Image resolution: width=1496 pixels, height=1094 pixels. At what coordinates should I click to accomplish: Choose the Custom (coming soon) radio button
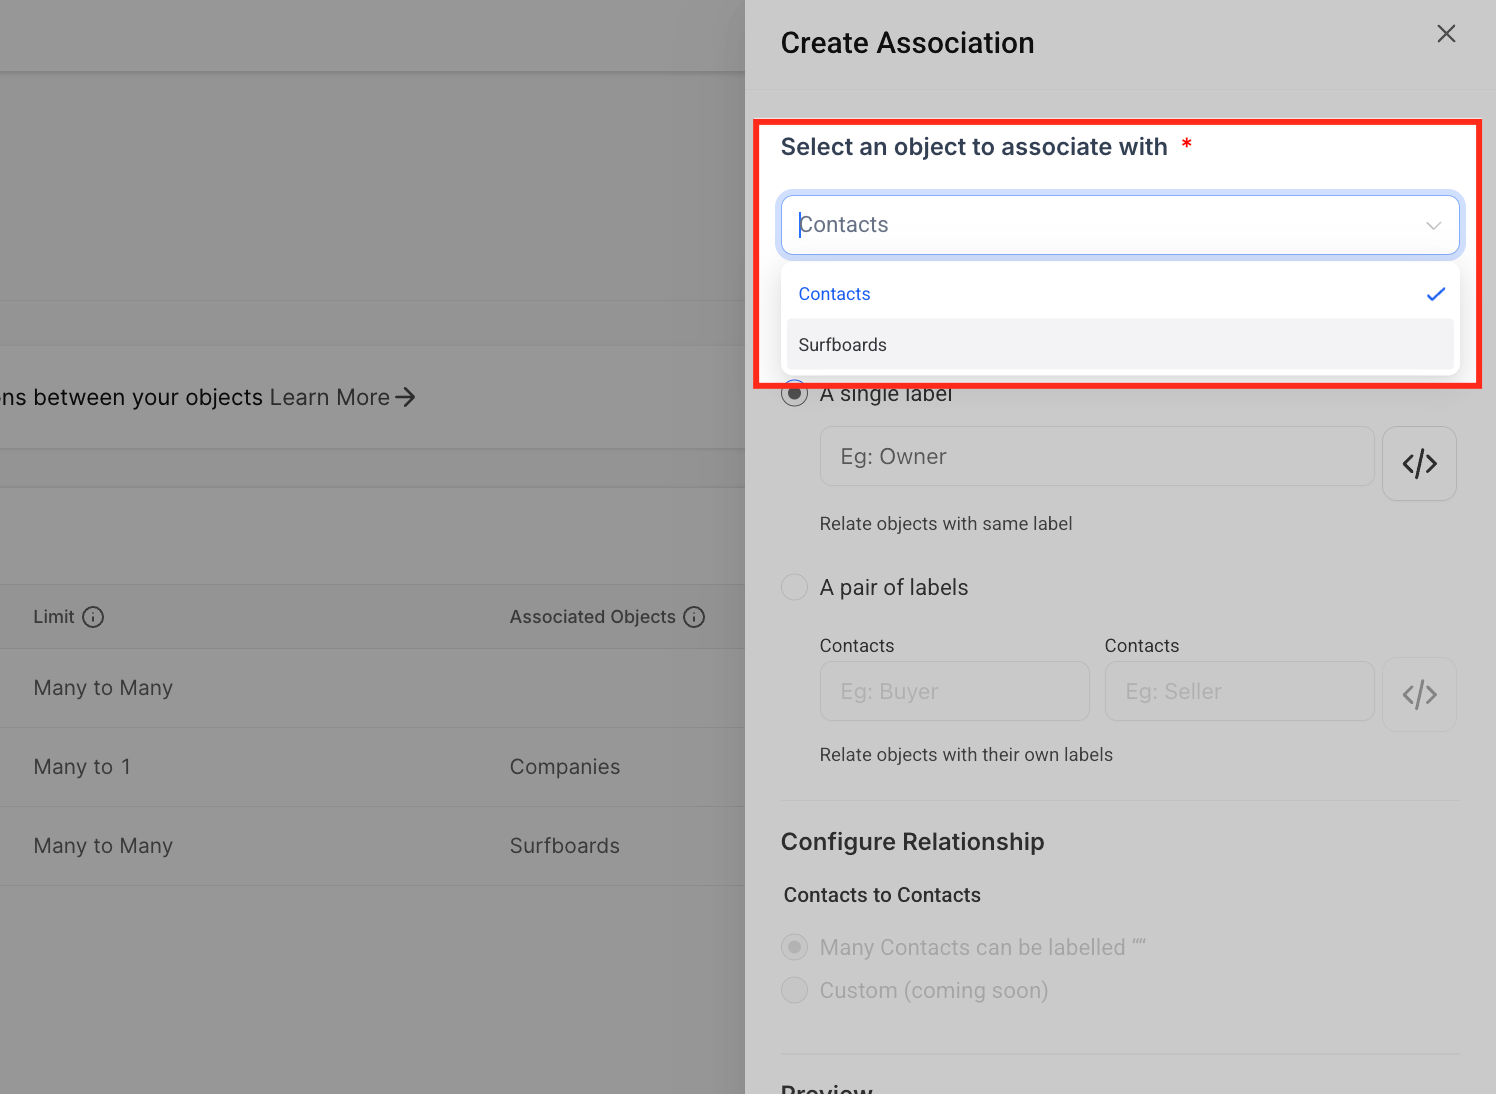[x=794, y=990]
